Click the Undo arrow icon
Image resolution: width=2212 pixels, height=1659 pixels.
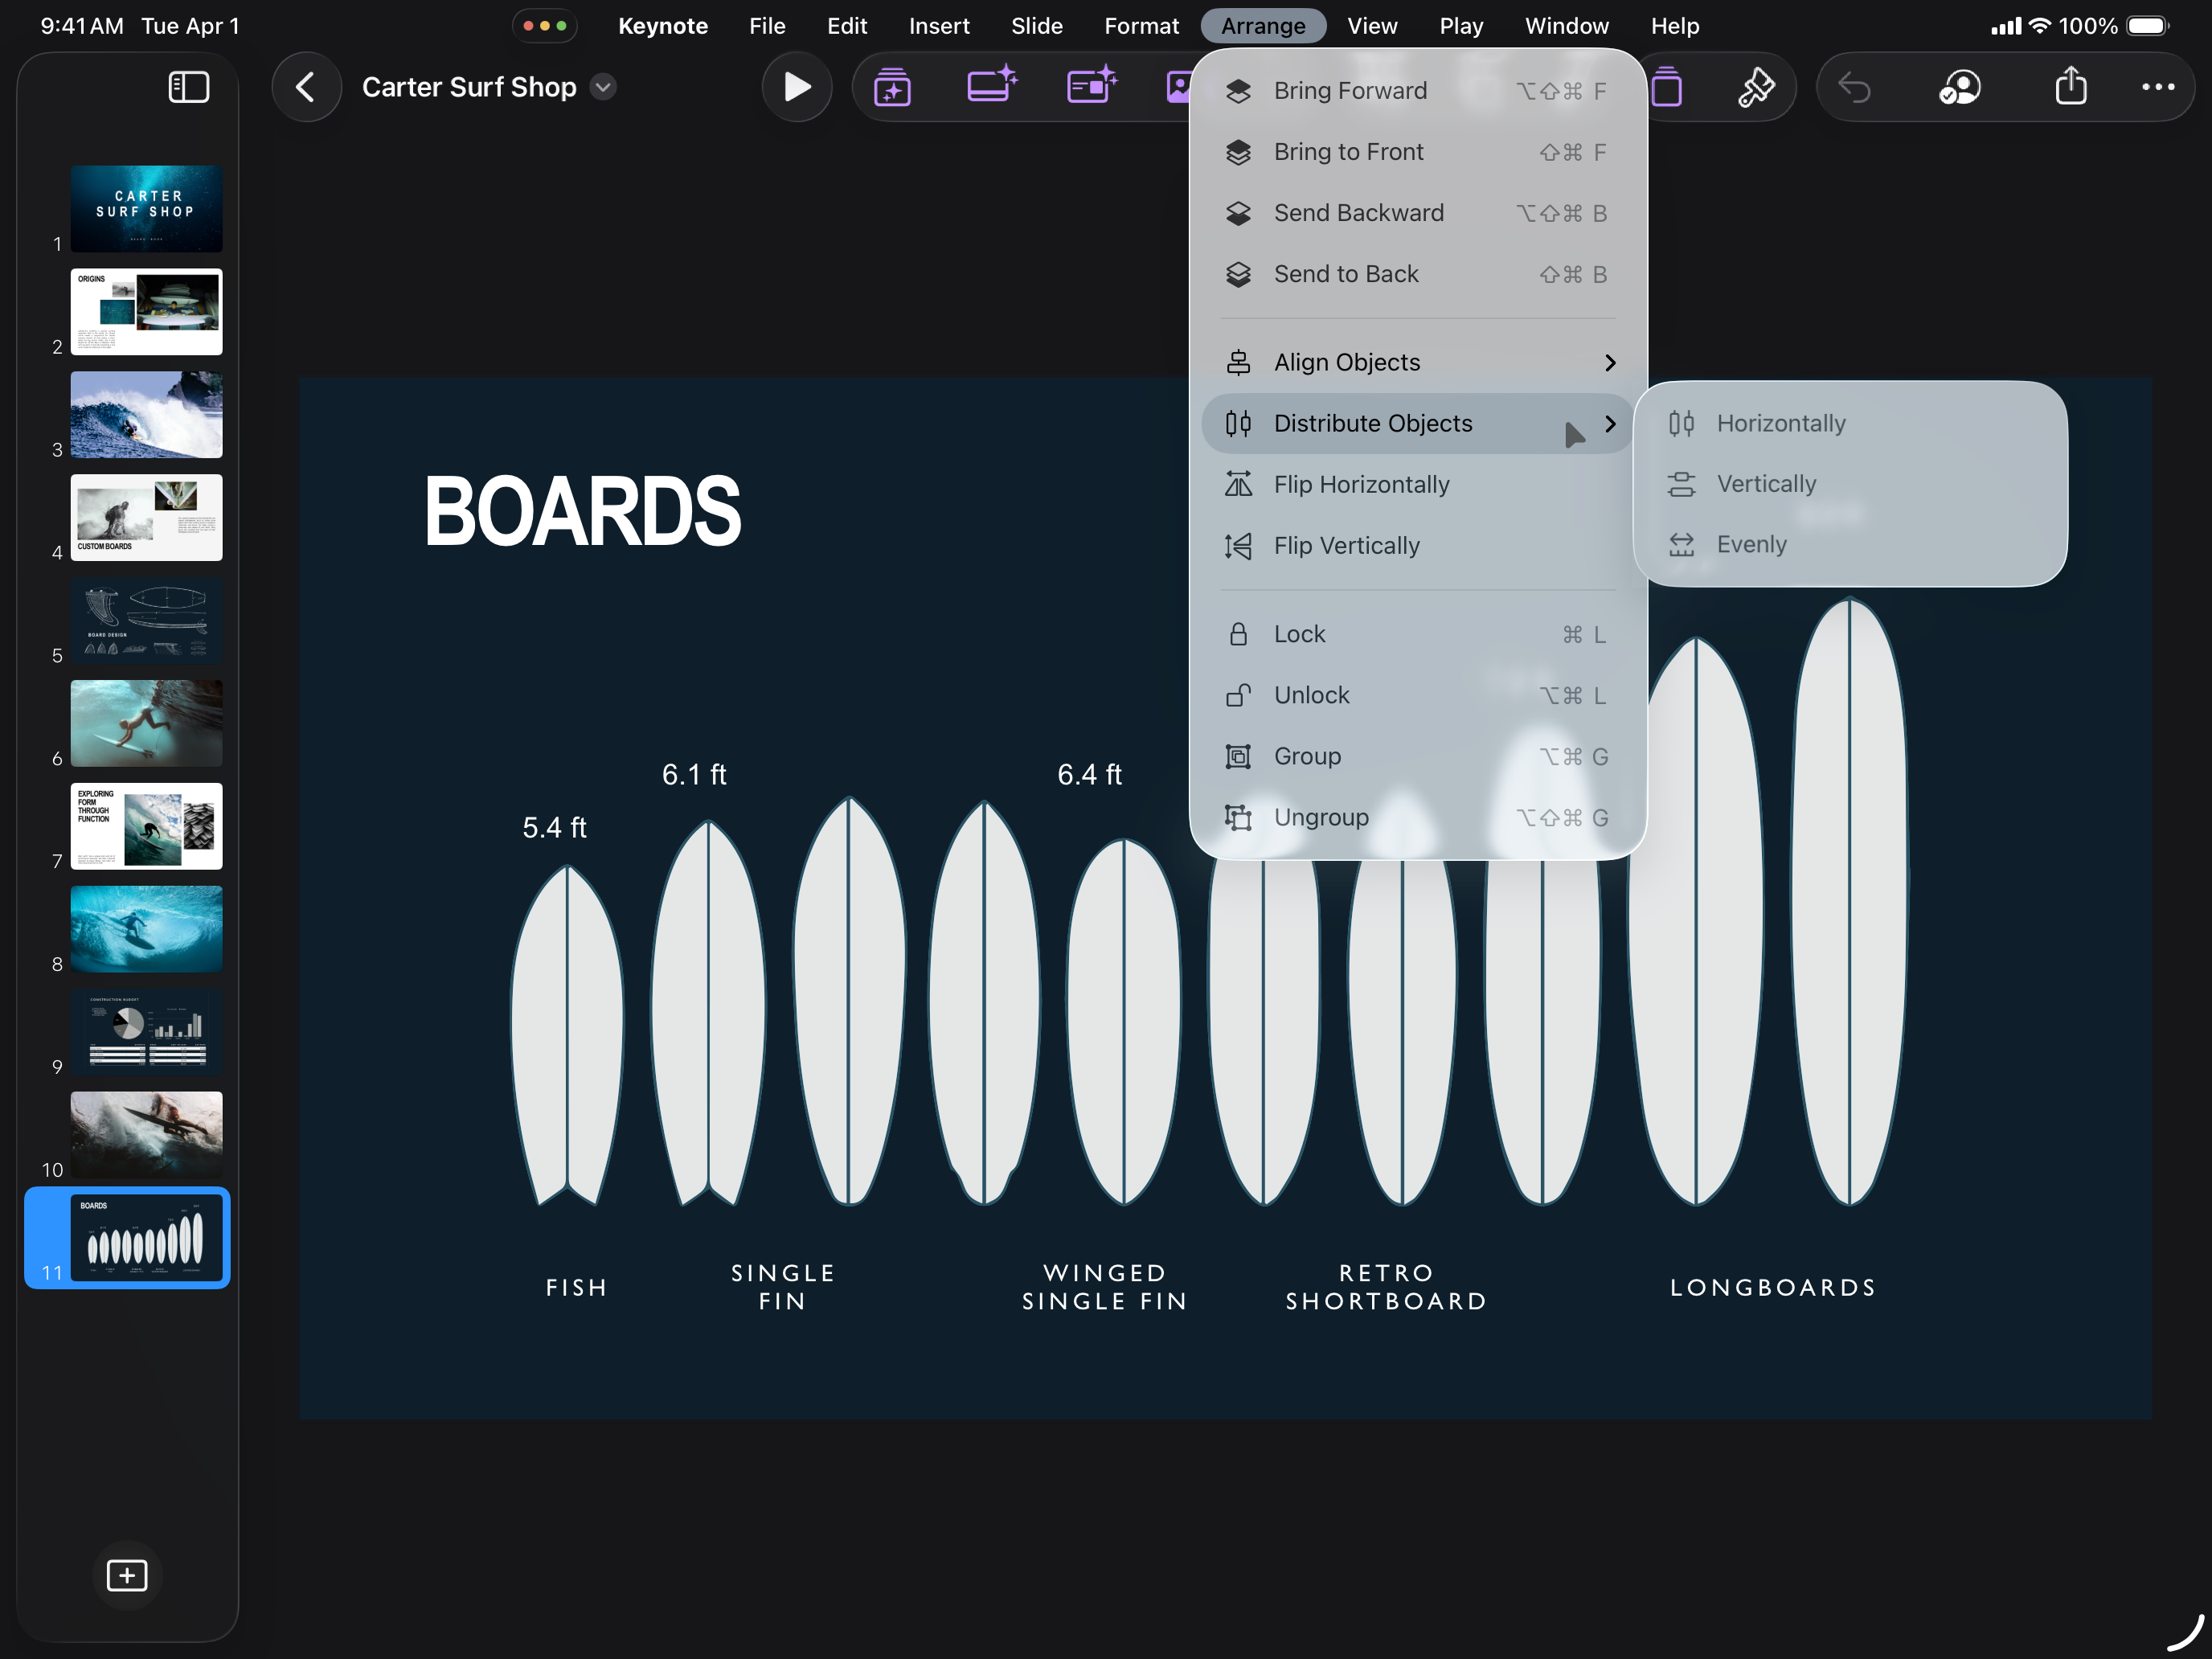click(1855, 88)
